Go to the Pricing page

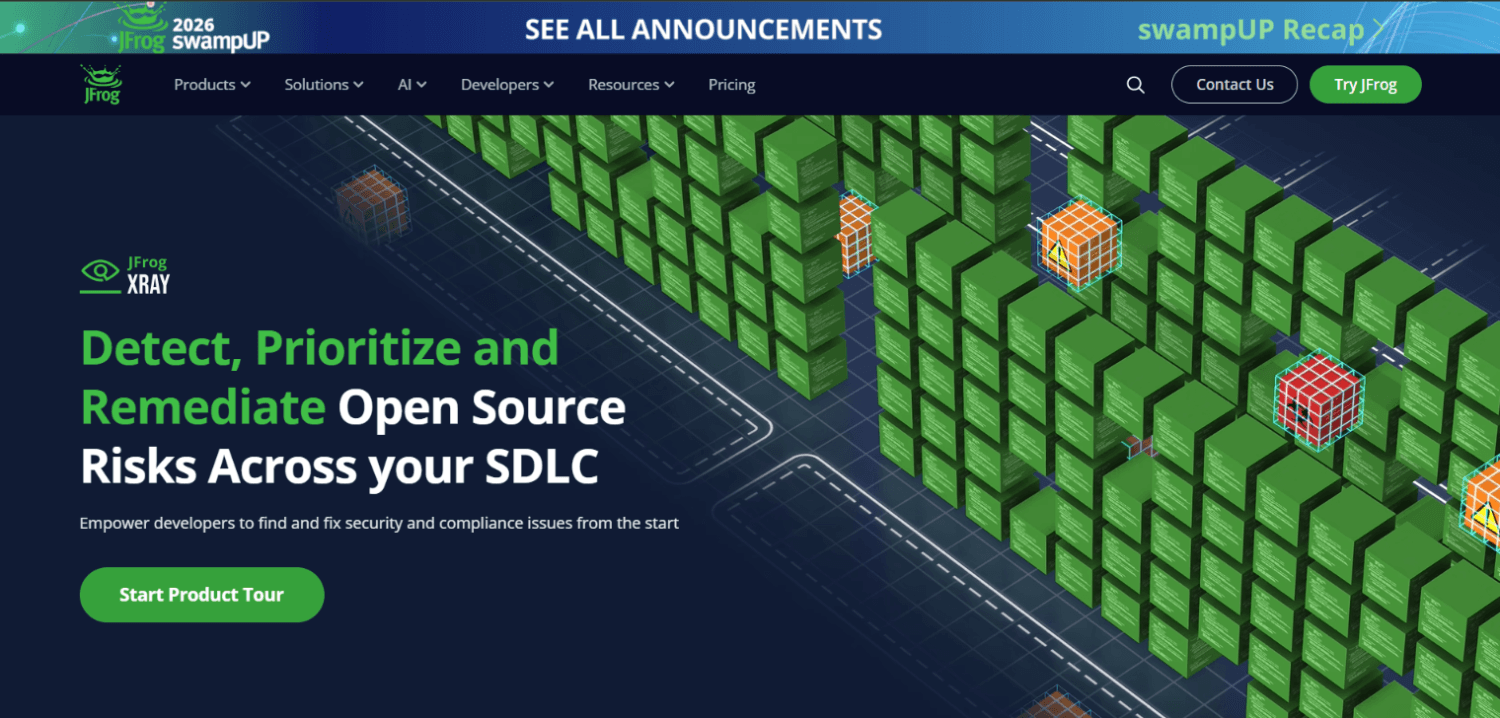point(732,85)
